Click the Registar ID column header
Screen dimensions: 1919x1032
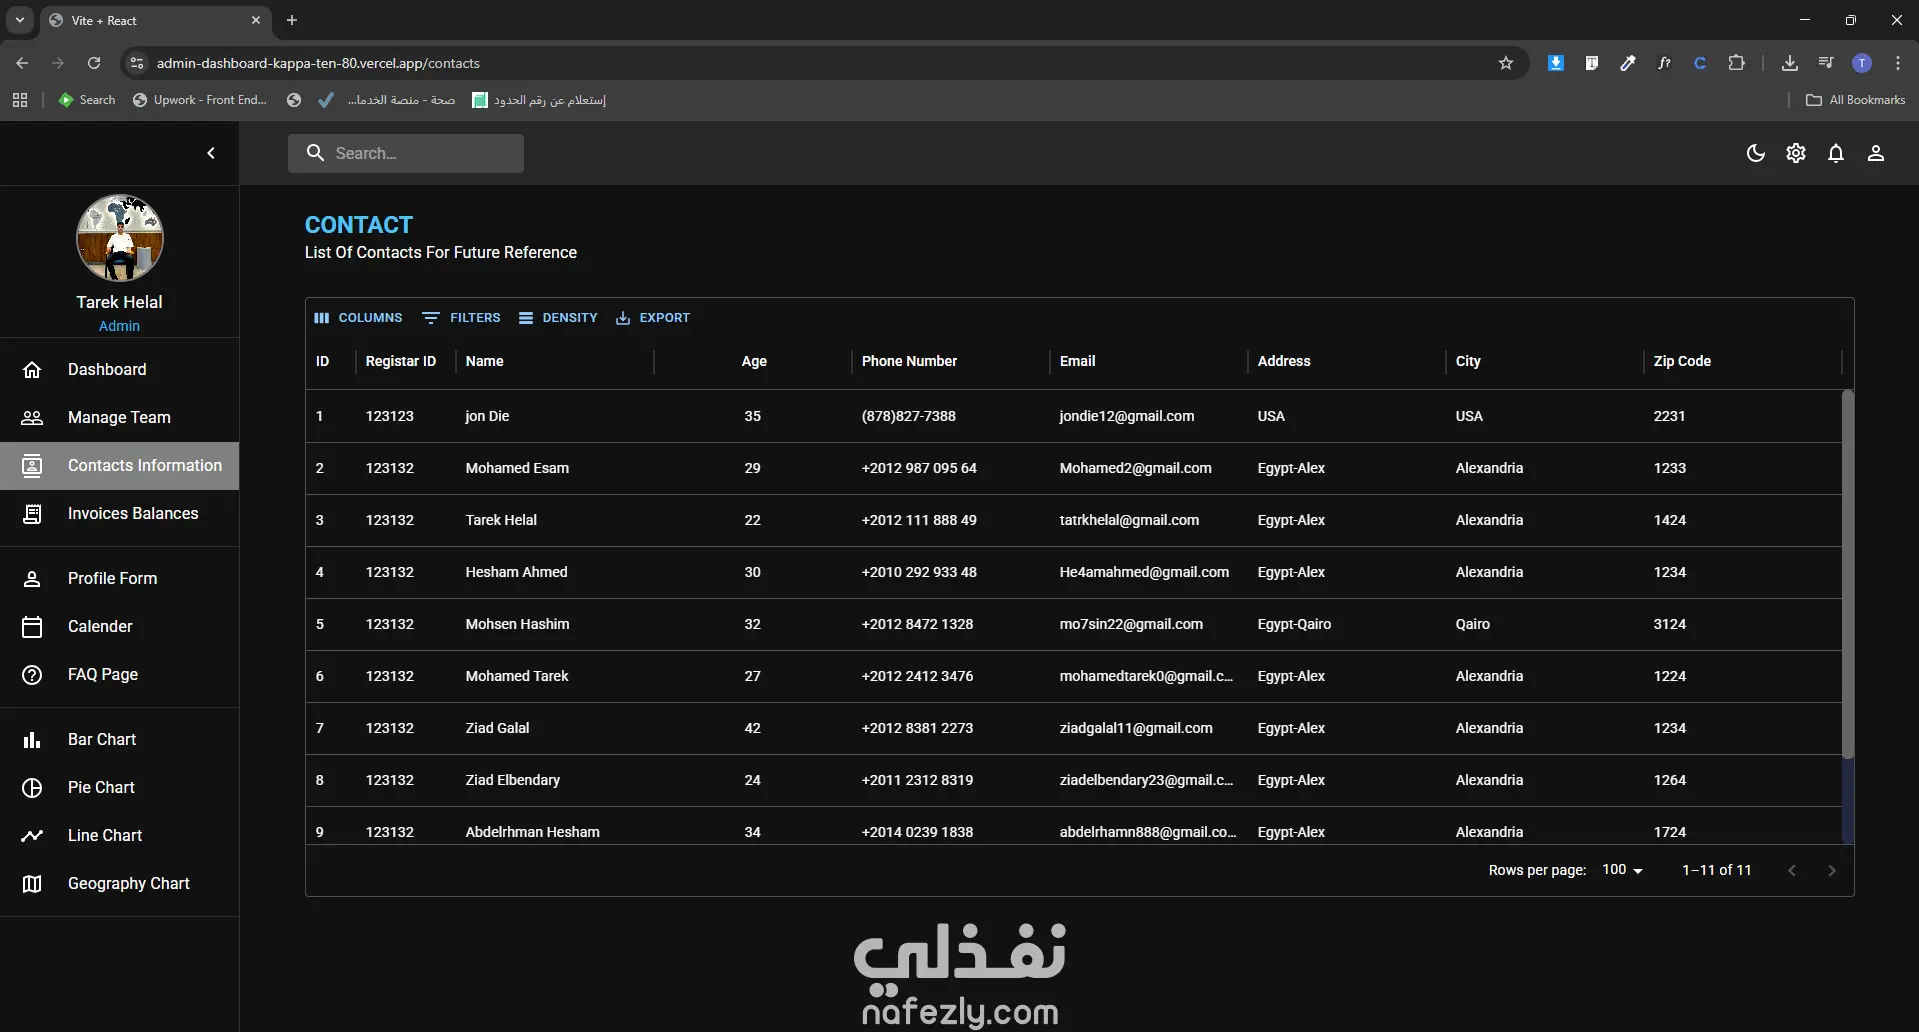[401, 361]
